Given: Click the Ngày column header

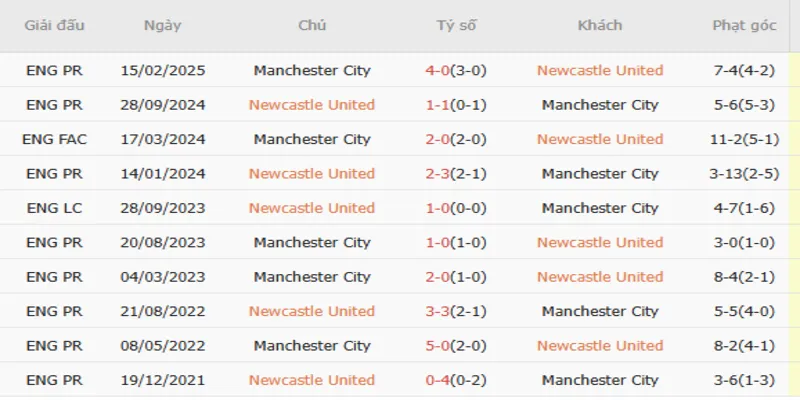Looking at the screenshot, I should 162,26.
